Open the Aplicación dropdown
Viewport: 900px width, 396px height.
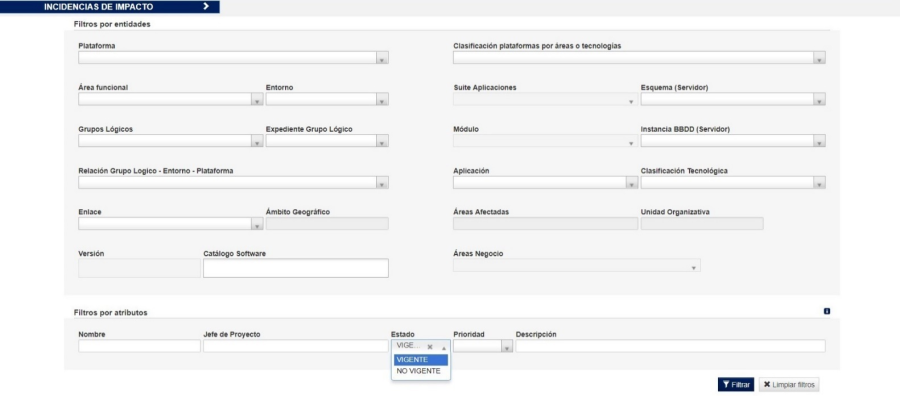tap(632, 183)
